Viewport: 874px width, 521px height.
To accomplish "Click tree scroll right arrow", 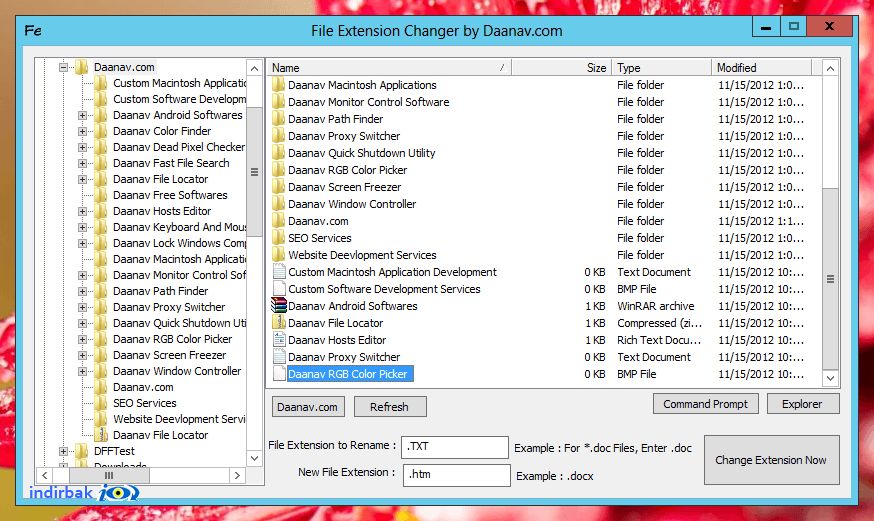I will [x=237, y=475].
